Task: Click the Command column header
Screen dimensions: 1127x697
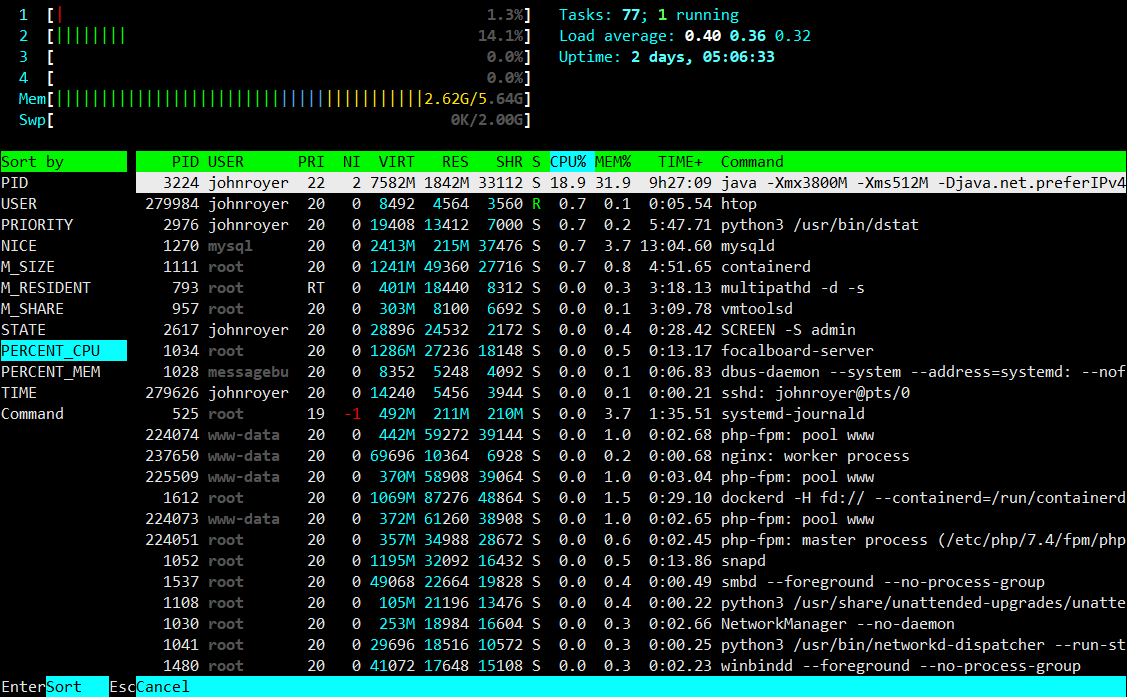Action: click(752, 162)
